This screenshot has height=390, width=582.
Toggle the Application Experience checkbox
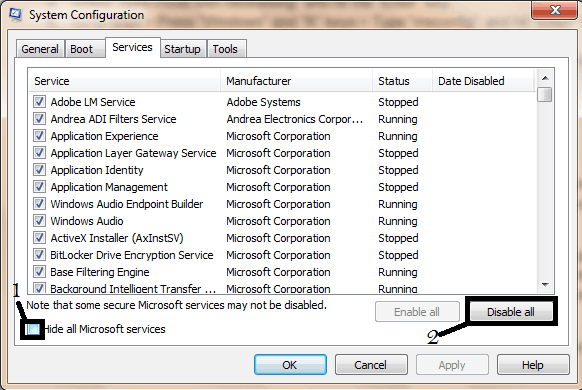[x=39, y=136]
